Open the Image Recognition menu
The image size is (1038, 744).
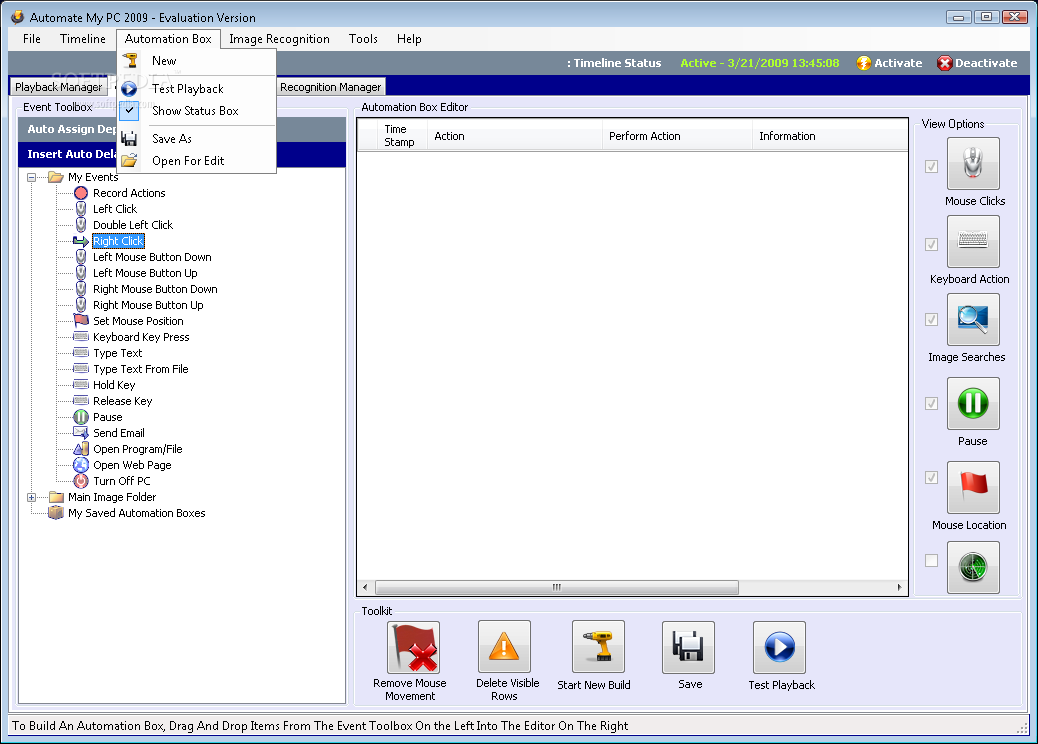click(x=279, y=39)
